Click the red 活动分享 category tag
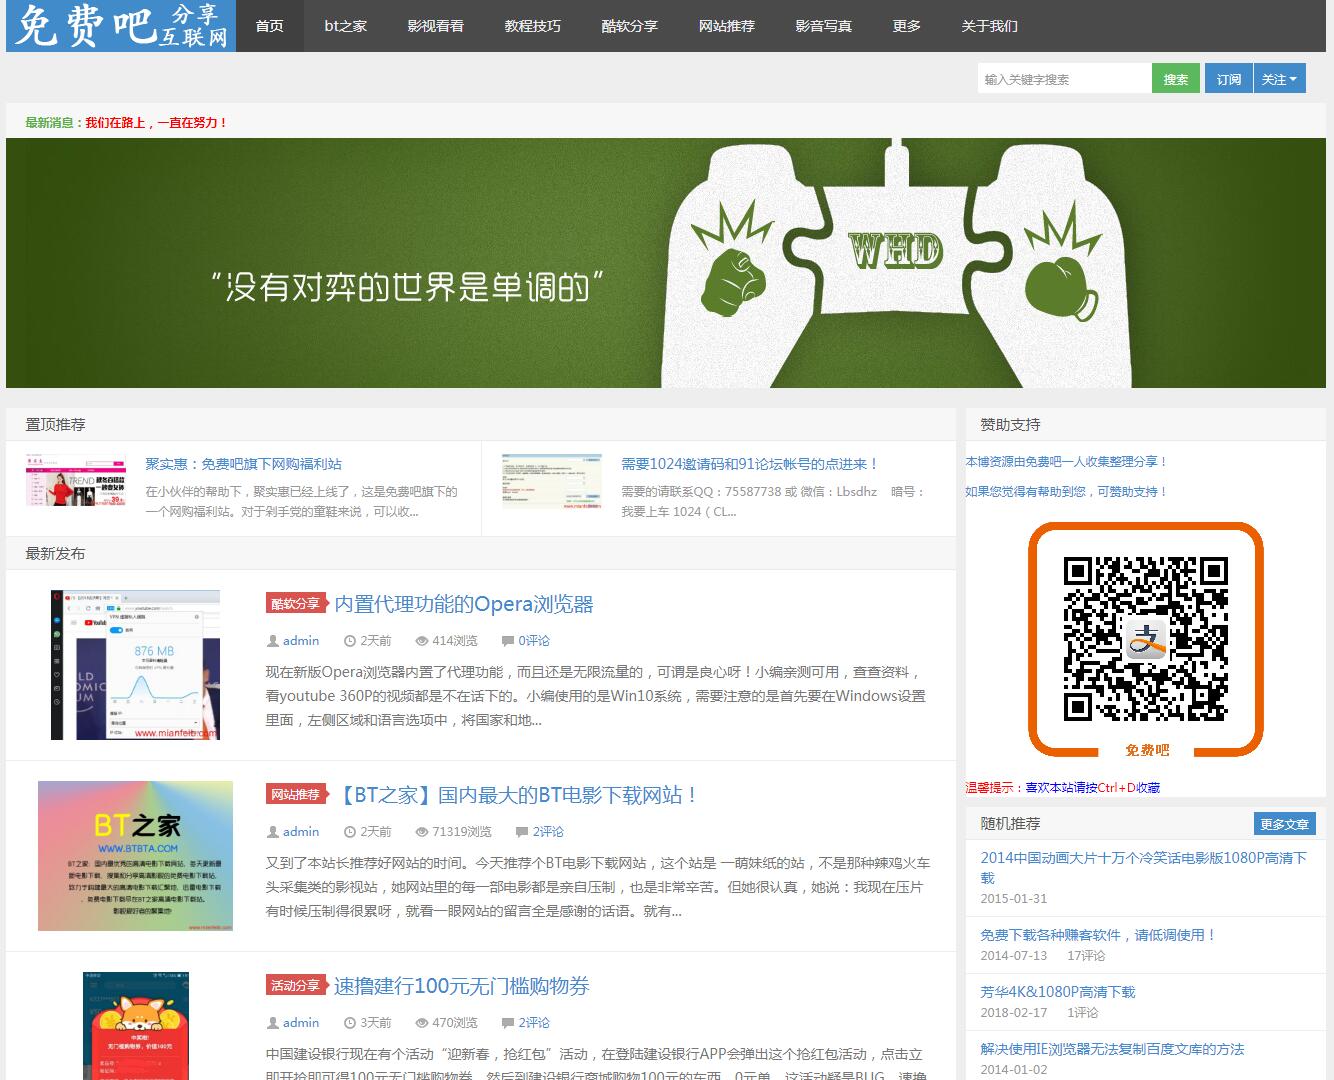 pos(295,985)
